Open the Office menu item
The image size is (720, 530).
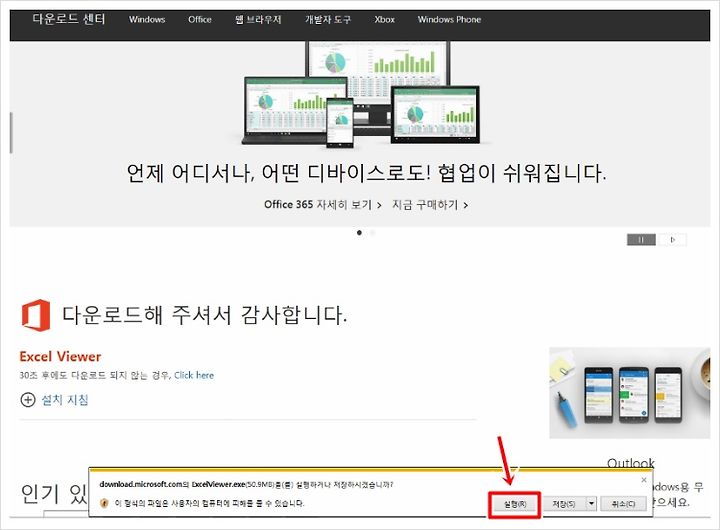tap(200, 19)
